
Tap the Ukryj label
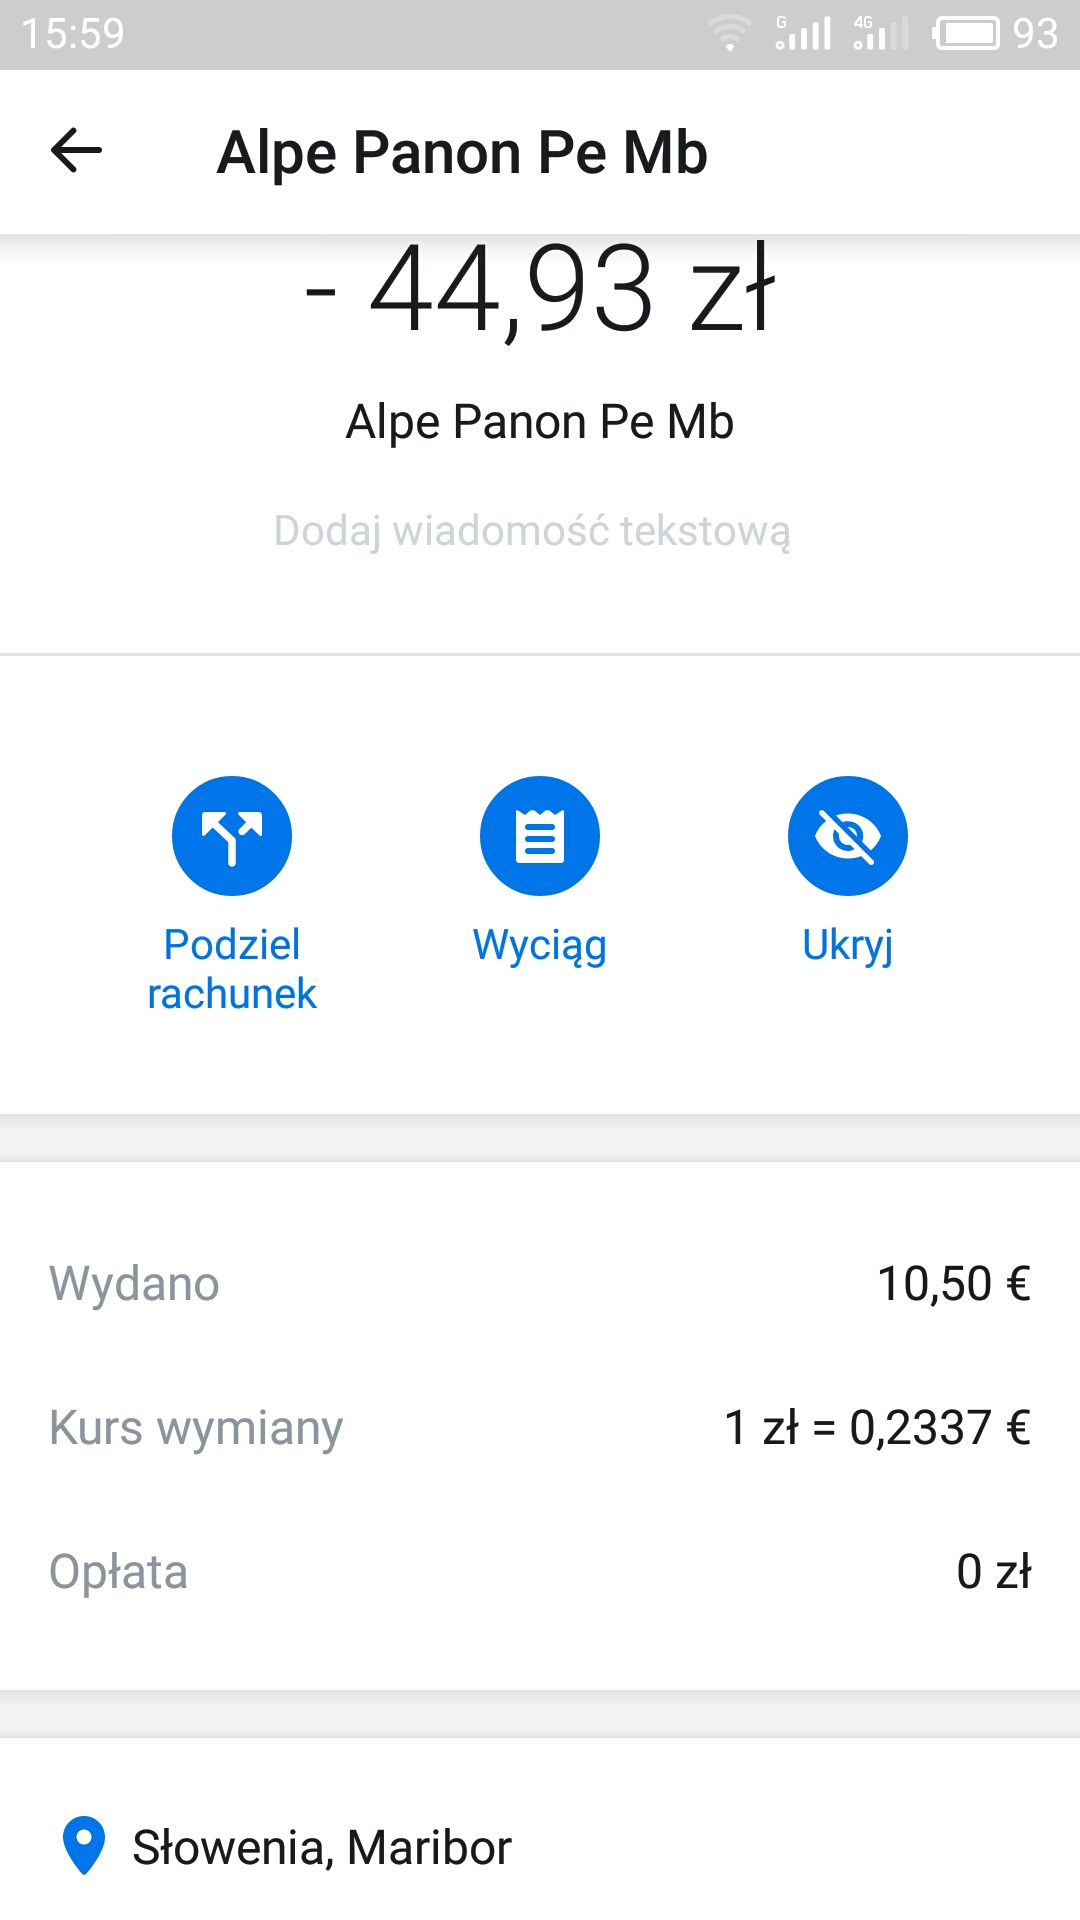click(x=848, y=945)
